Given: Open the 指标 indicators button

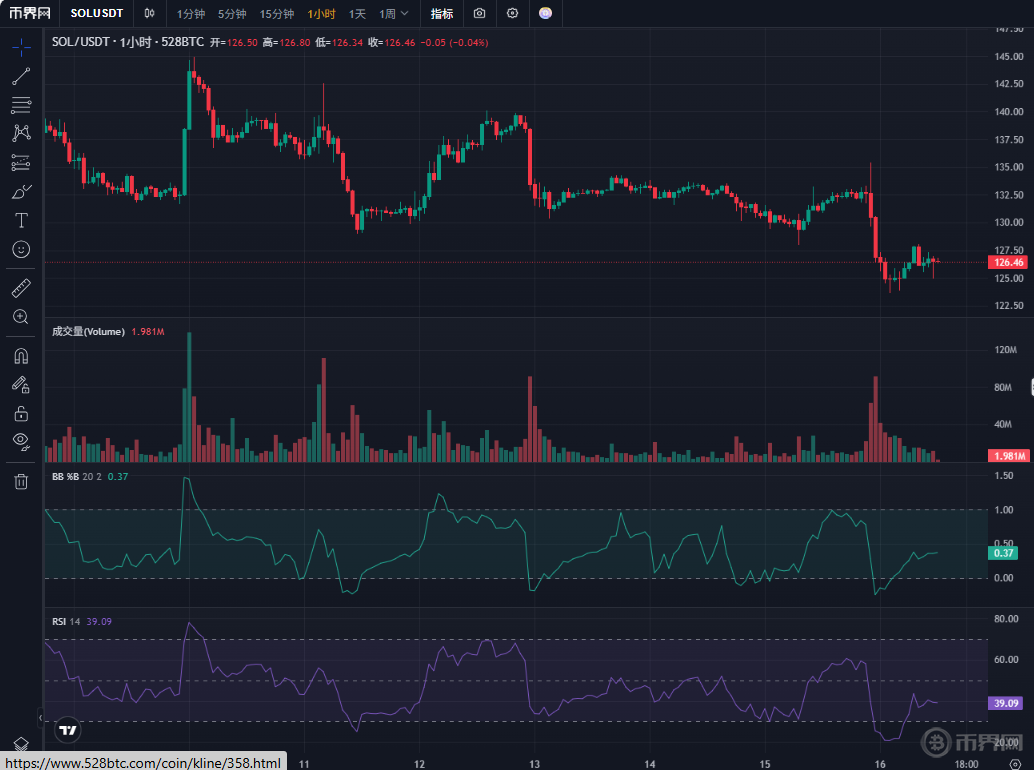Looking at the screenshot, I should [x=441, y=14].
